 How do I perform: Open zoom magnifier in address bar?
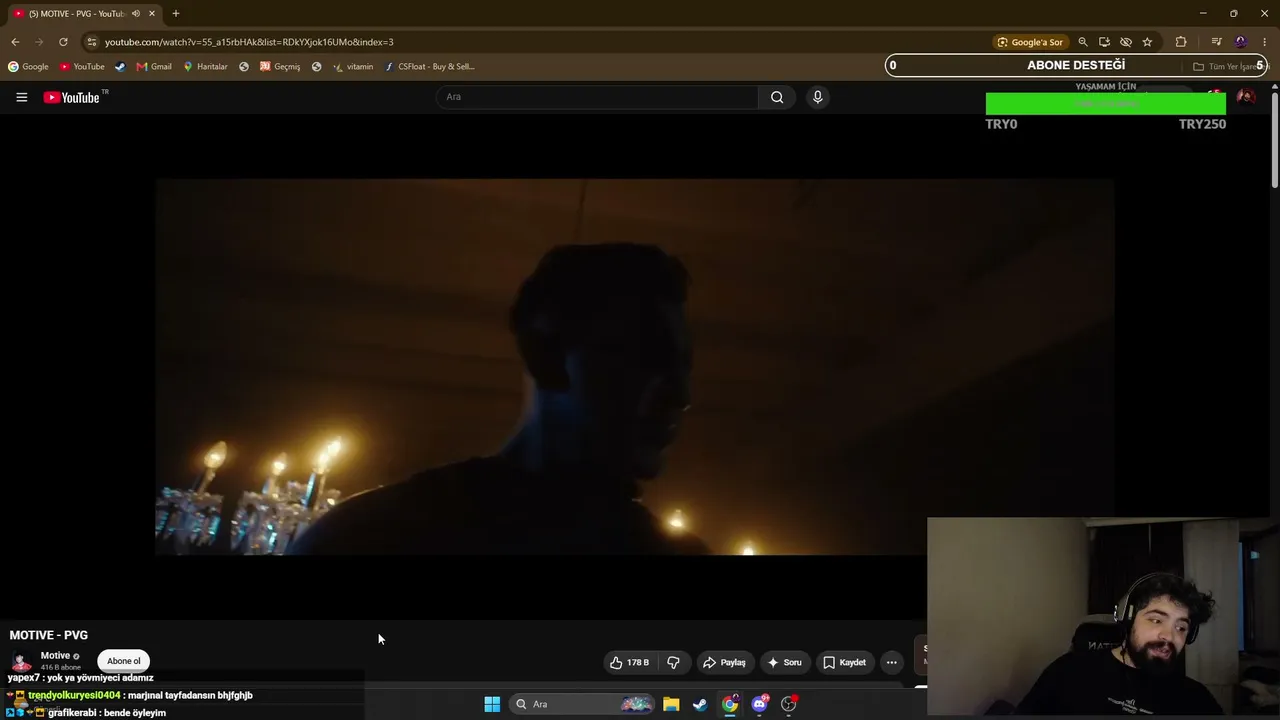click(1083, 42)
